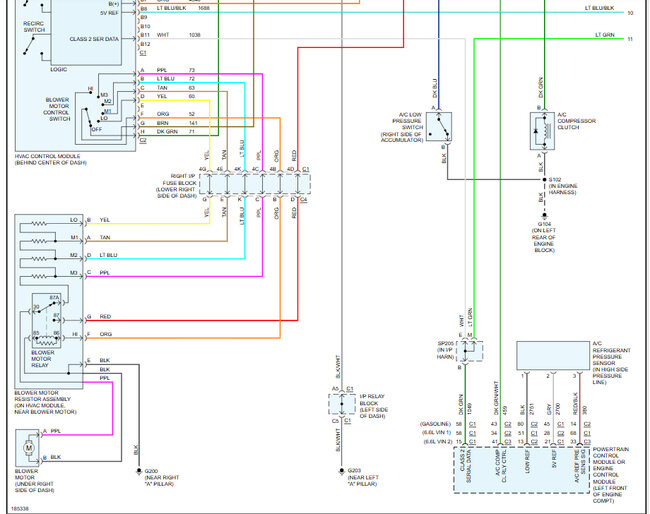Click the S102 IN ENGINE HARNESS label
This screenshot has height=514, width=650.
coord(563,186)
